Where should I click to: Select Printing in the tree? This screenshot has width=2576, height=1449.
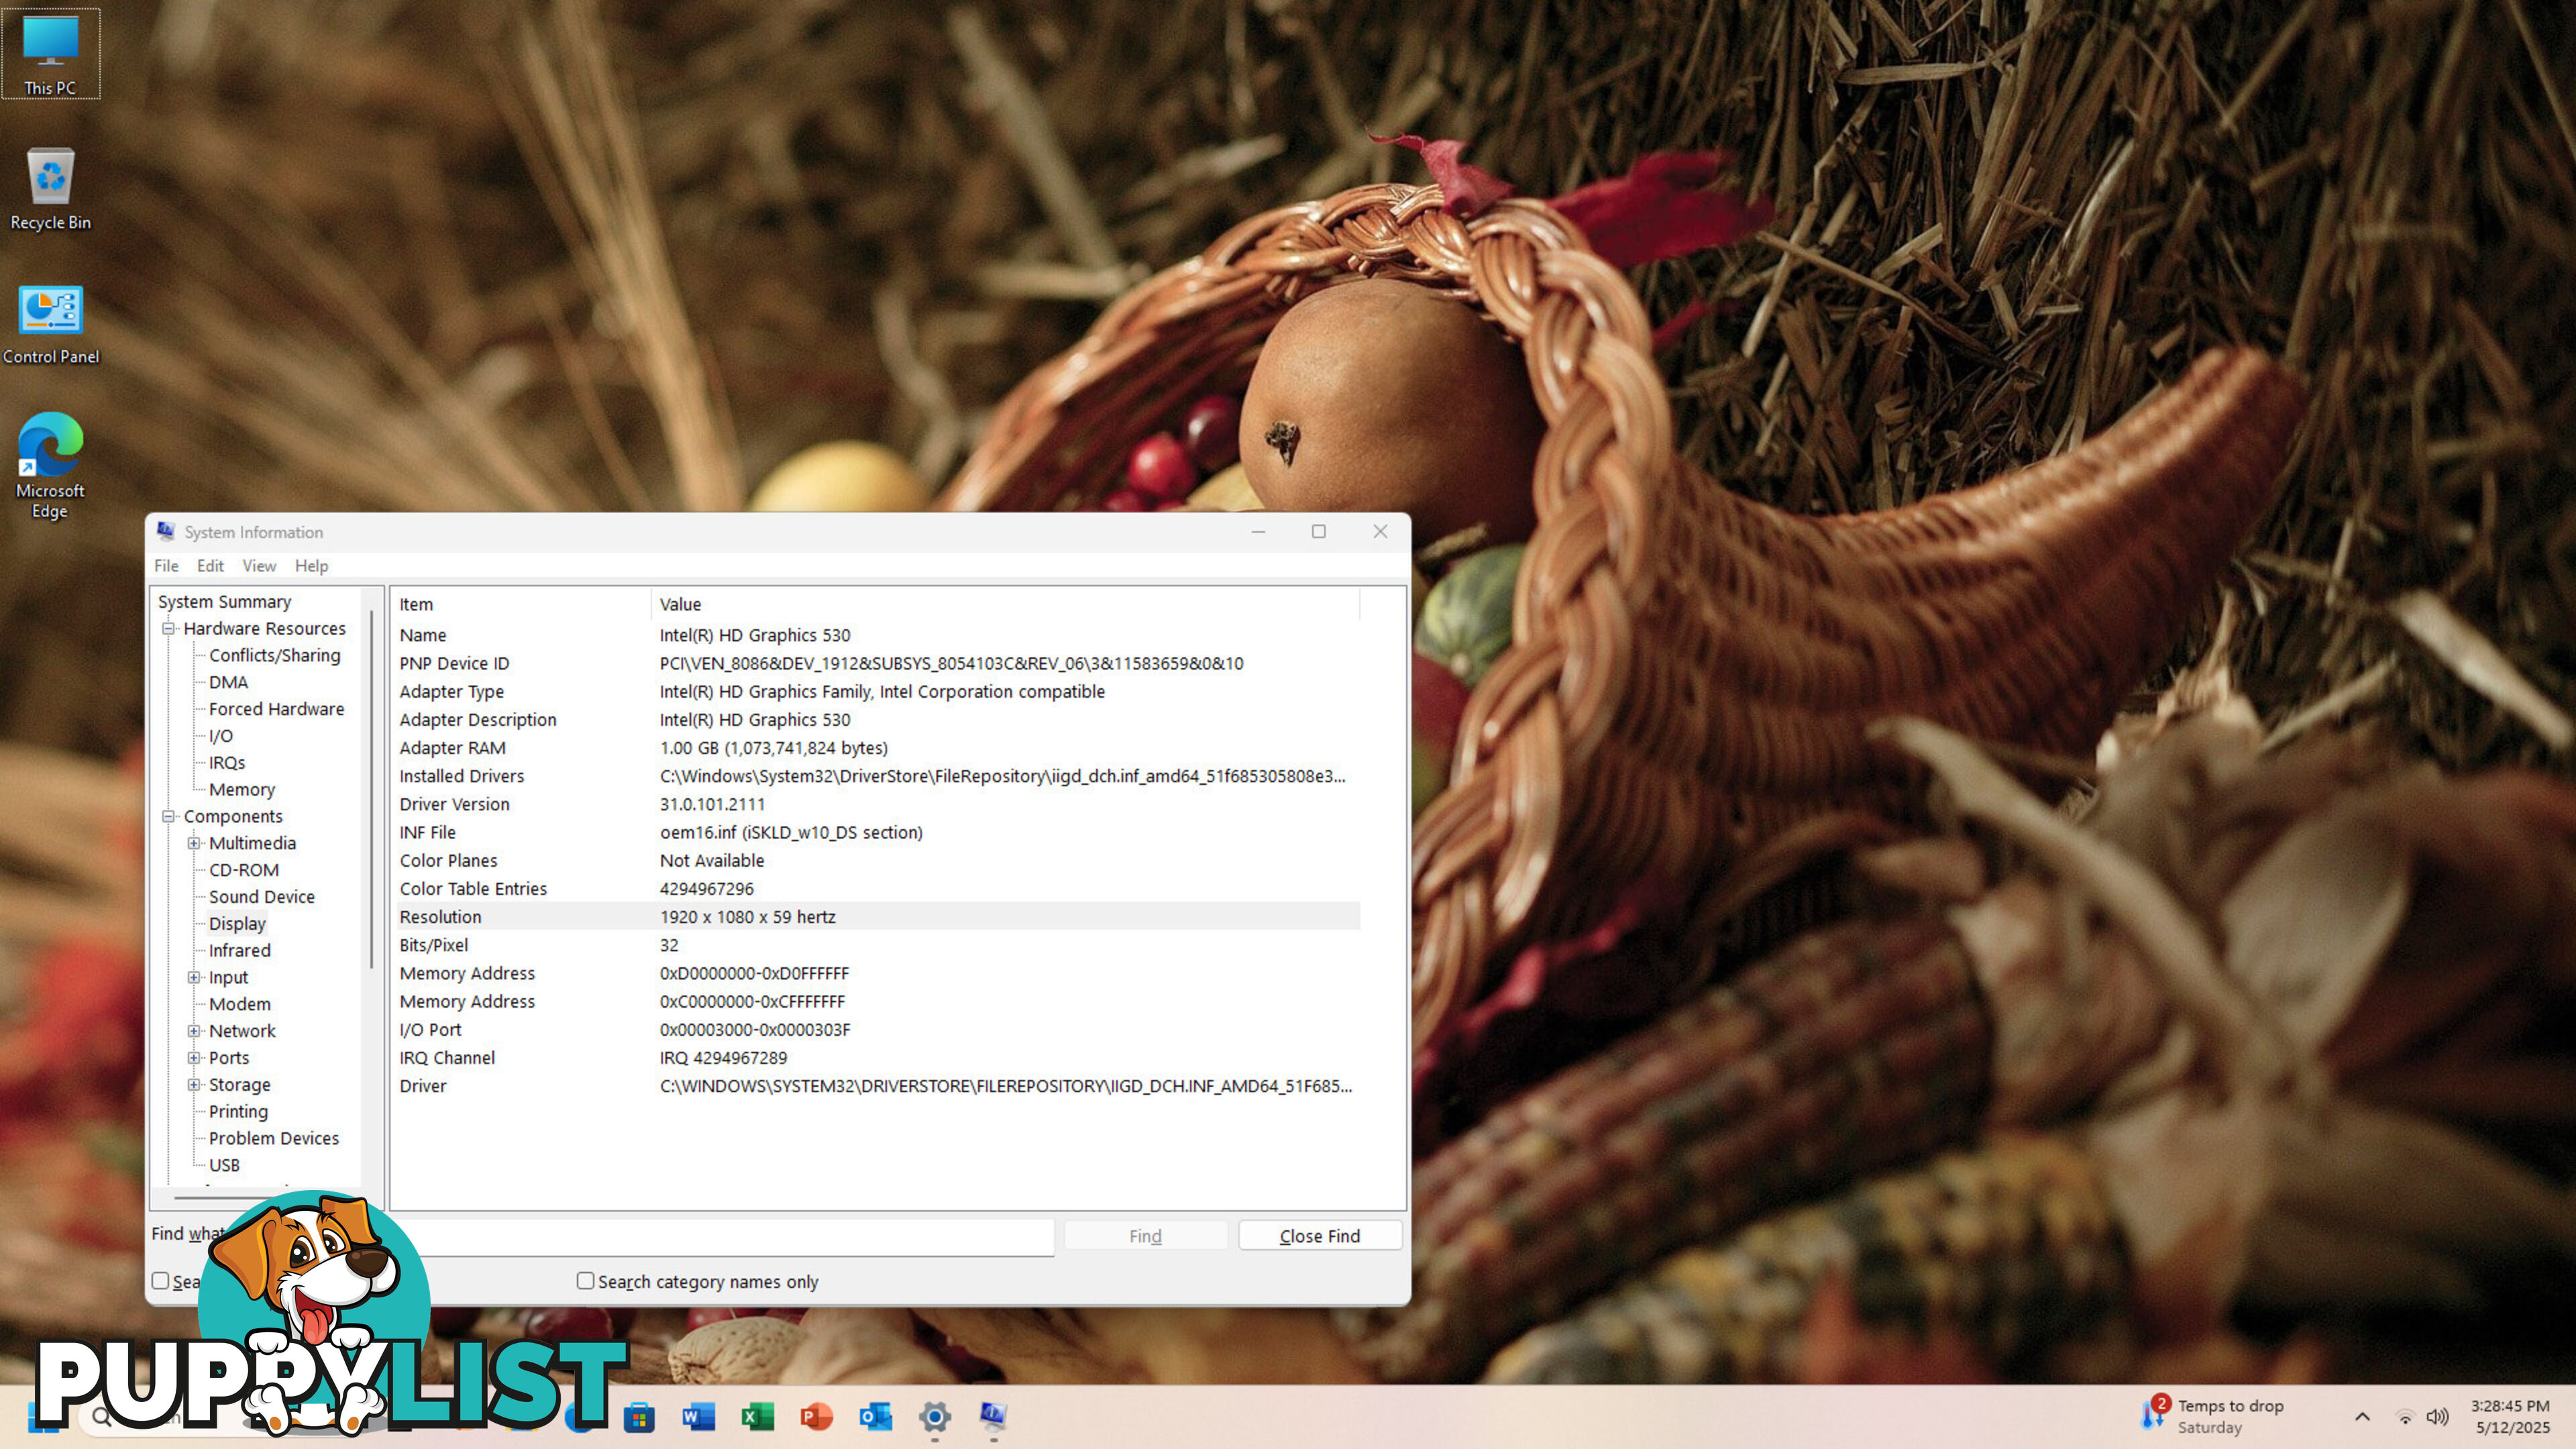coord(238,1112)
